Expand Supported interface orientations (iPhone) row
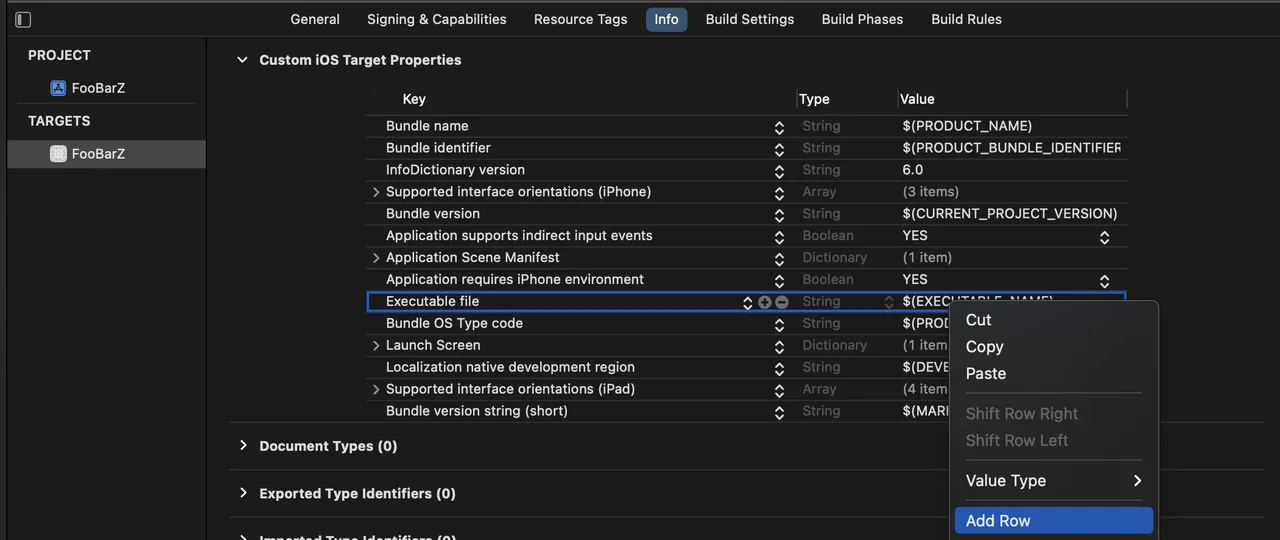 376,192
